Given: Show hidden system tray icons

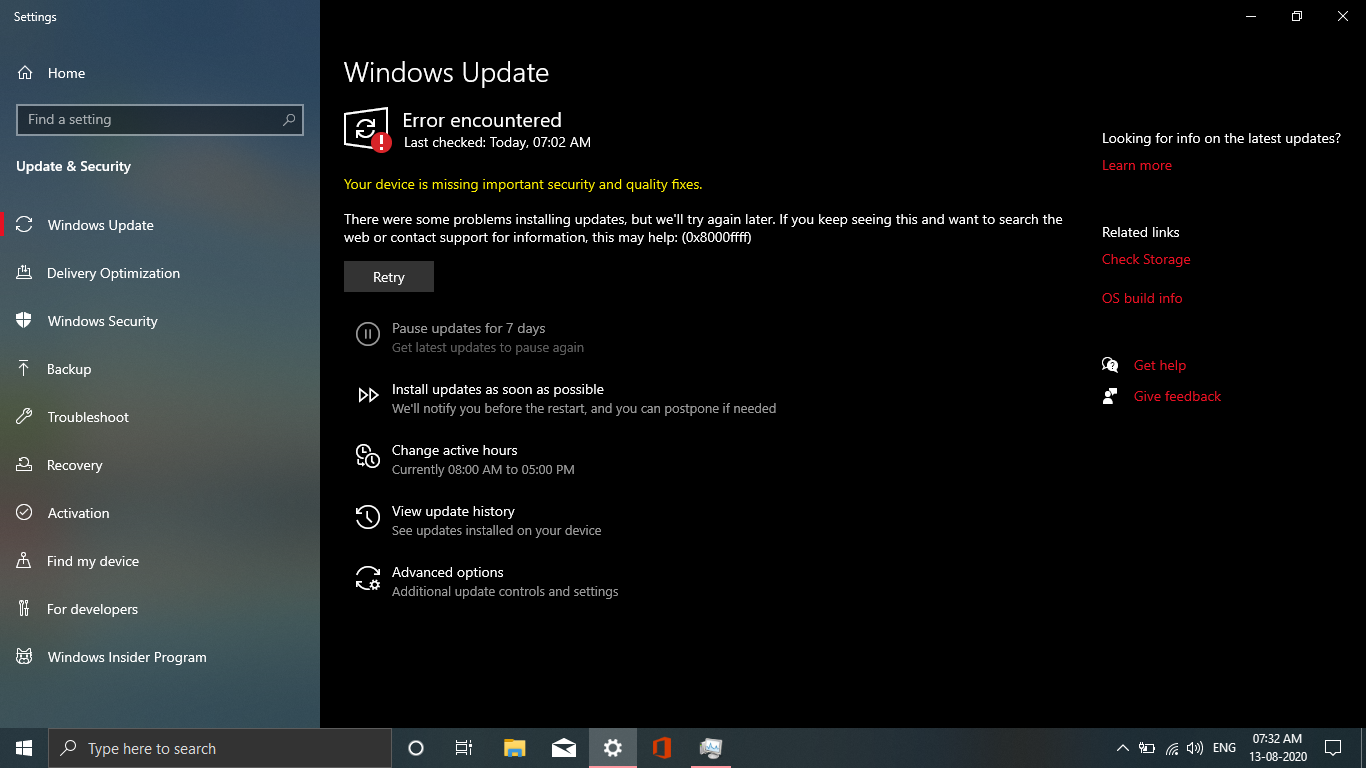Looking at the screenshot, I should click(x=1122, y=748).
